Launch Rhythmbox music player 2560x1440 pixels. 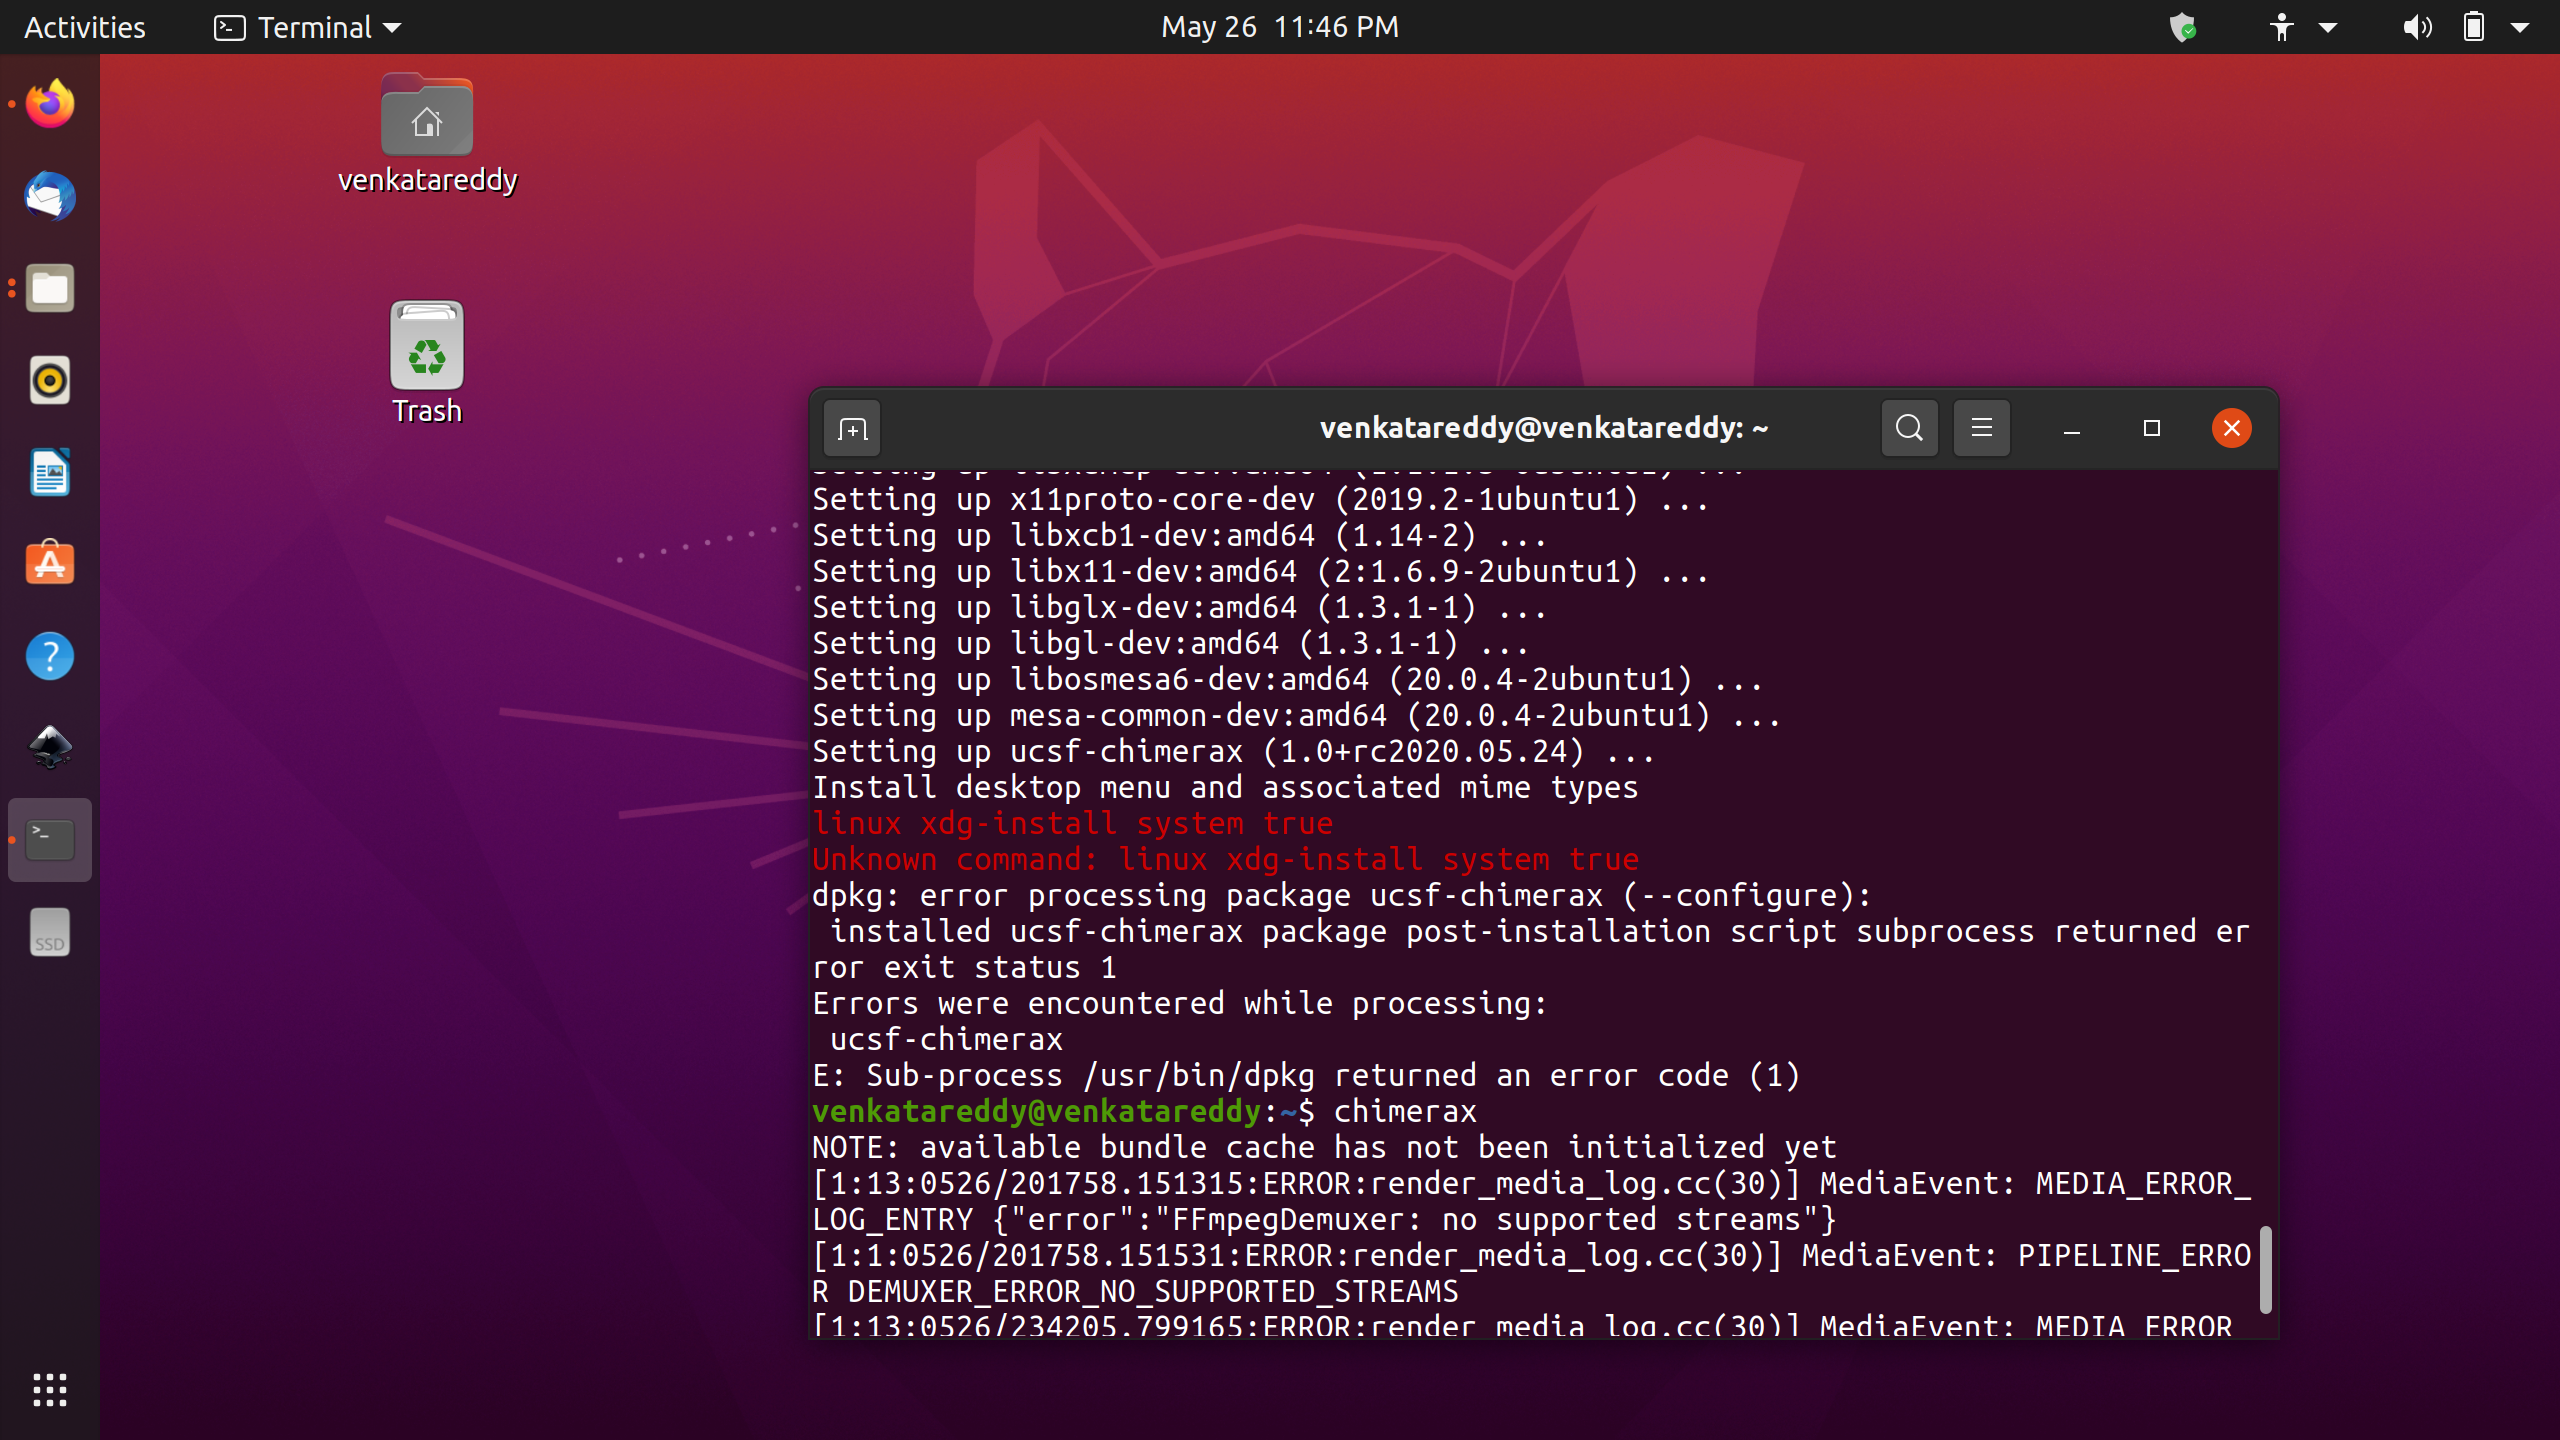click(50, 381)
